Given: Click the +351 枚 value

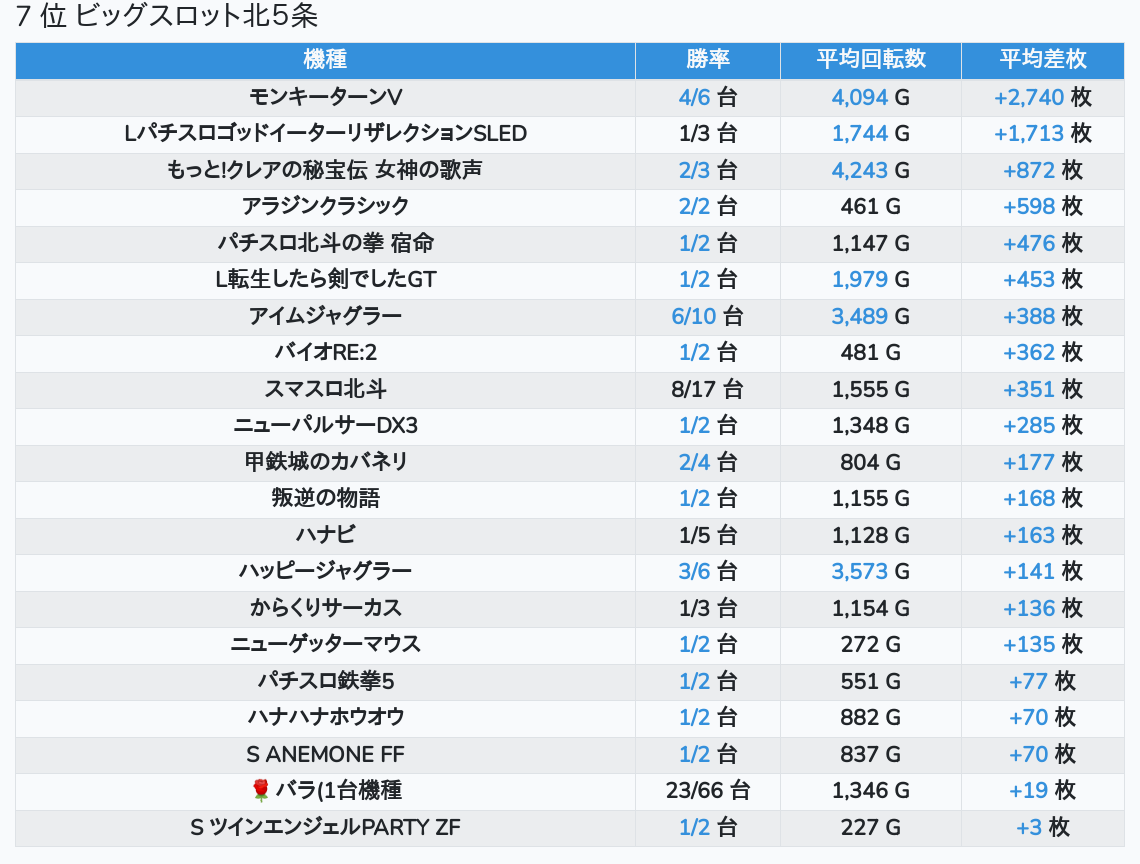Looking at the screenshot, I should [x=1043, y=389].
